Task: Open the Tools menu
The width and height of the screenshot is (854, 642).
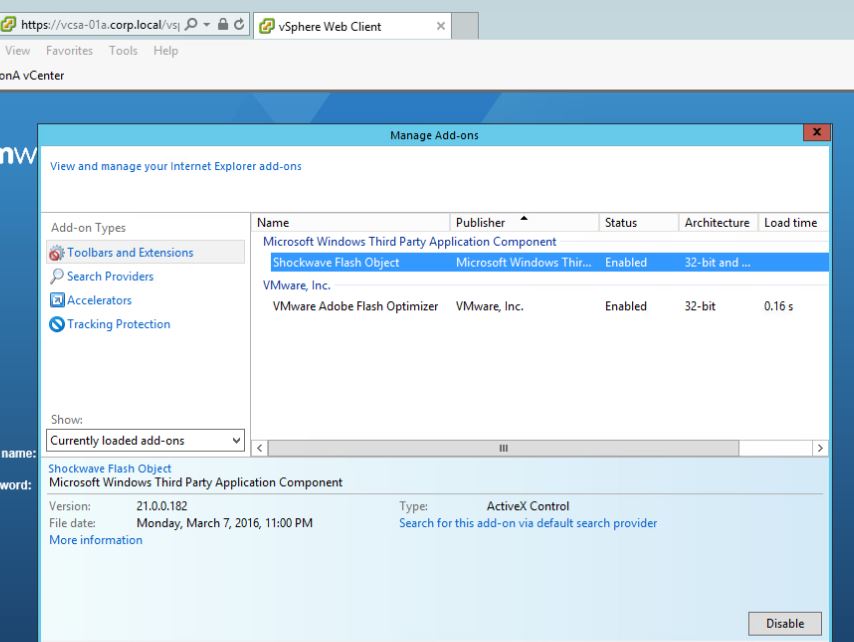Action: [123, 51]
